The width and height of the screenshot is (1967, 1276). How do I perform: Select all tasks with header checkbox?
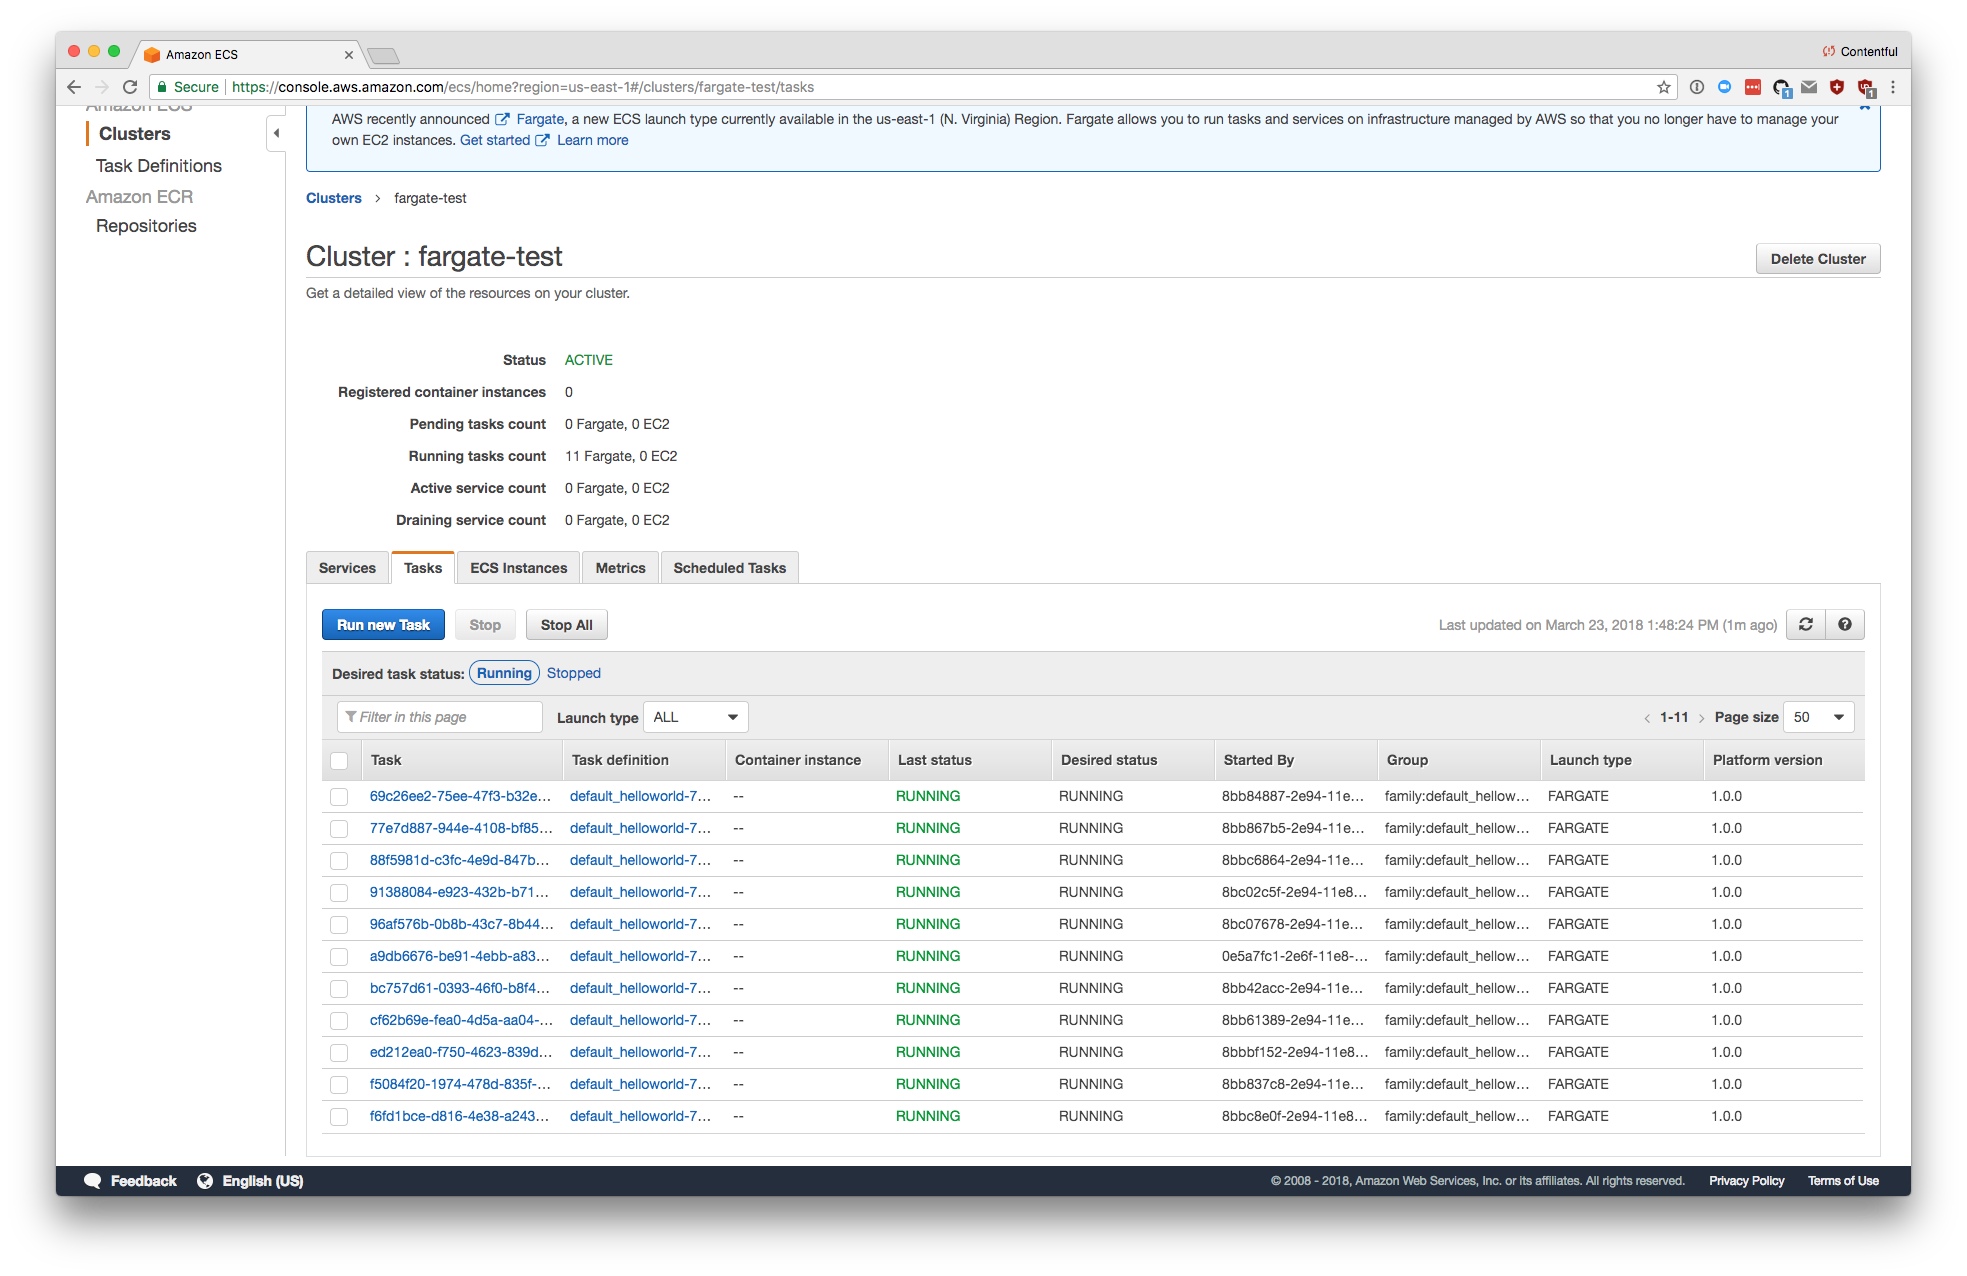[x=339, y=761]
